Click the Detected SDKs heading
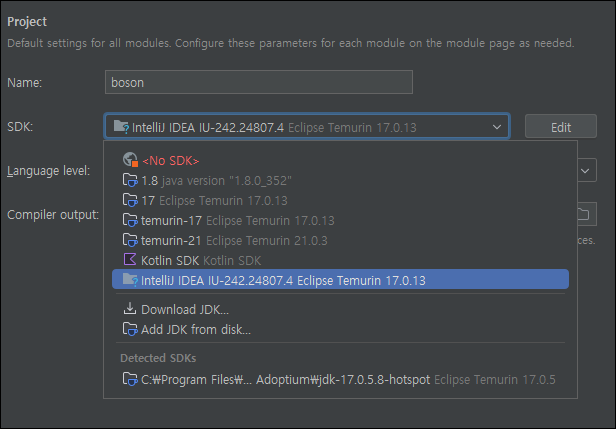616x429 pixels. [x=158, y=358]
